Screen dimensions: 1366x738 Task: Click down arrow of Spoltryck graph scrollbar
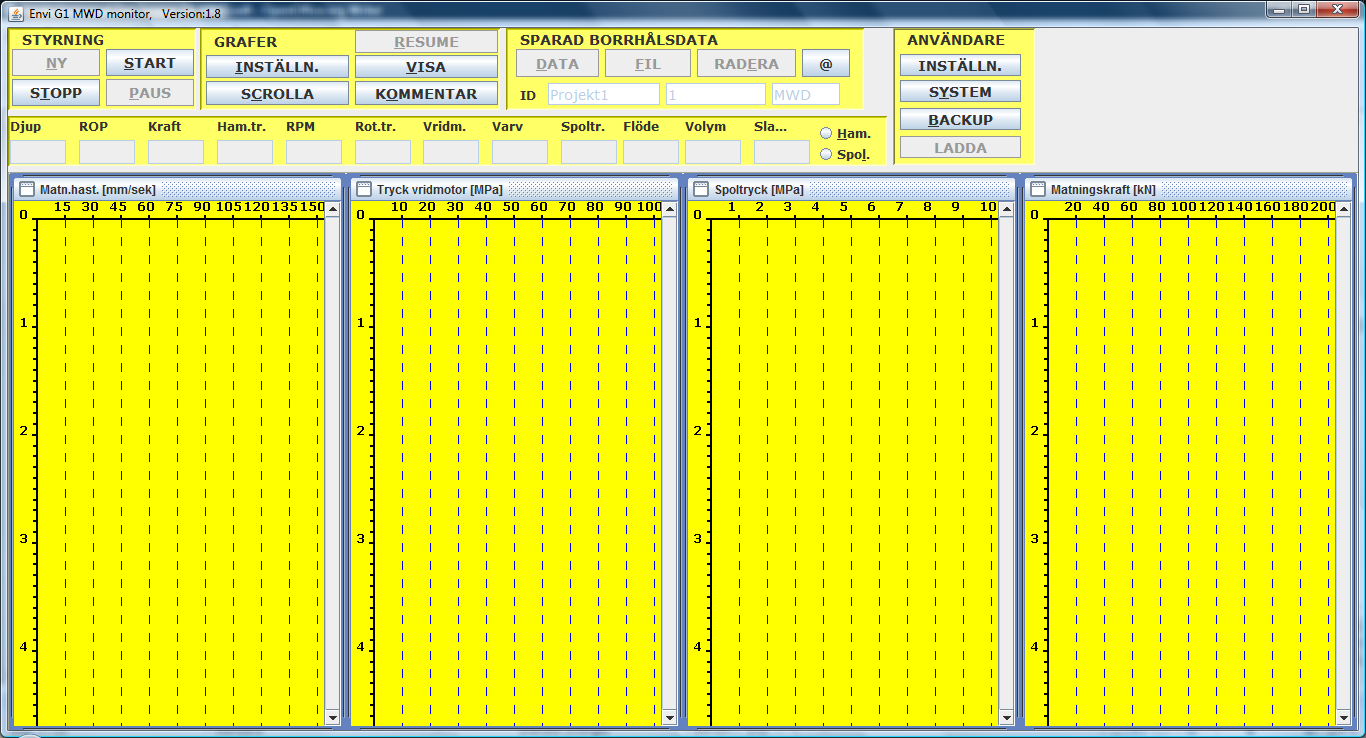tap(1007, 717)
